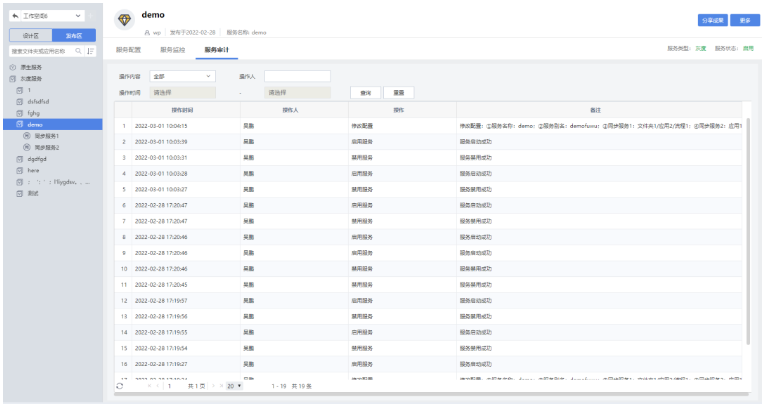Click the 查询 button
766x409 pixels.
(x=365, y=92)
